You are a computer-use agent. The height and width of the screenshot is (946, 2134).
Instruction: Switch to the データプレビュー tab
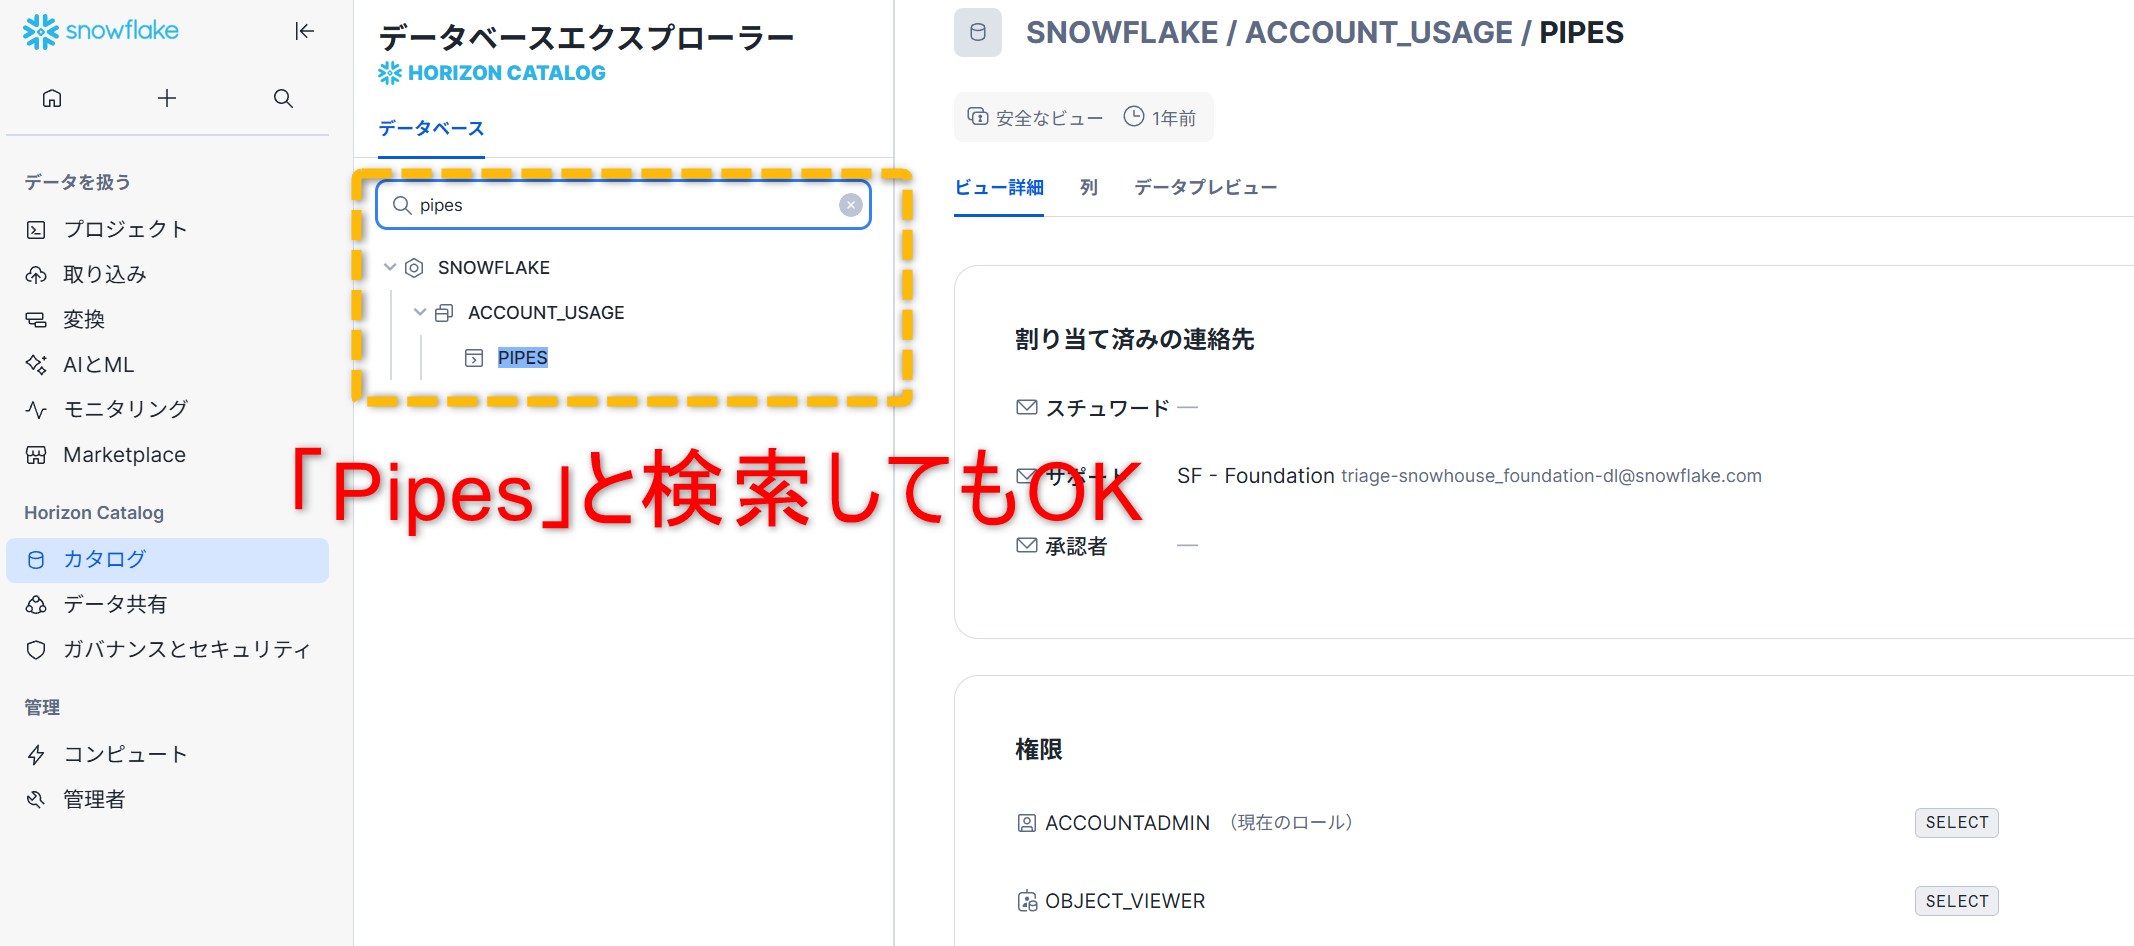click(1205, 187)
